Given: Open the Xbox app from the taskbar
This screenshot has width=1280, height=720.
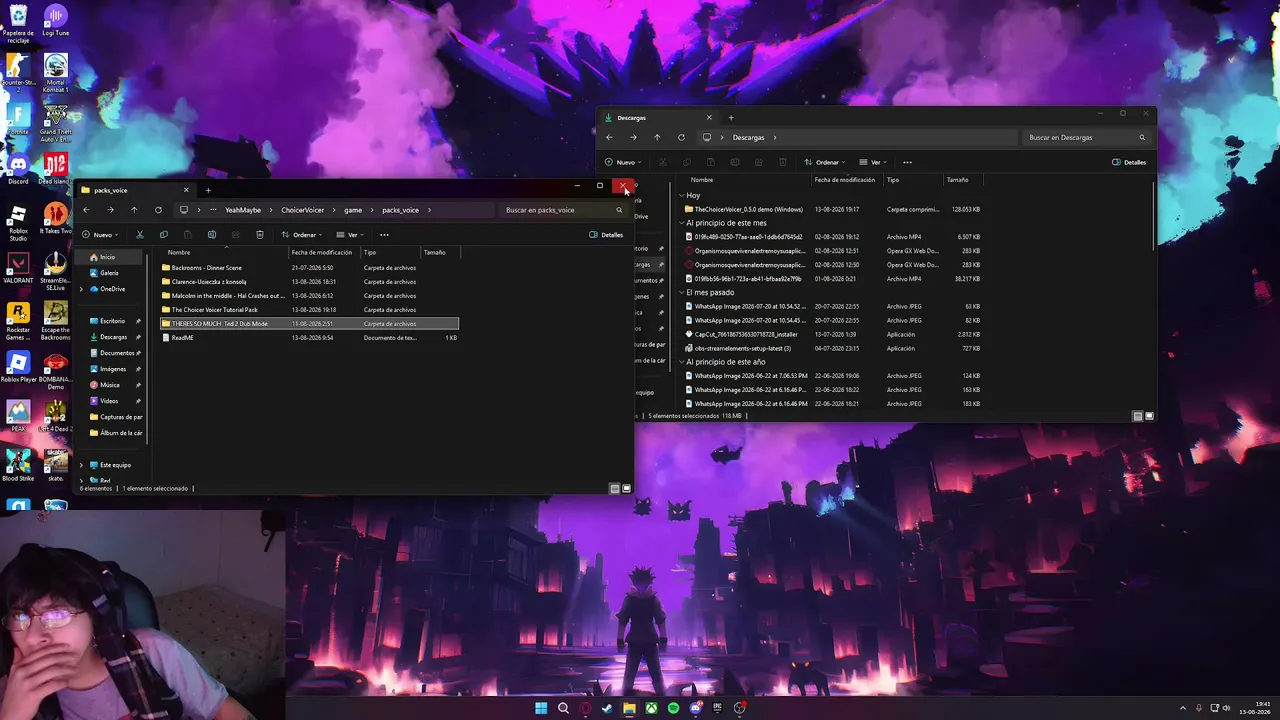Looking at the screenshot, I should (651, 708).
